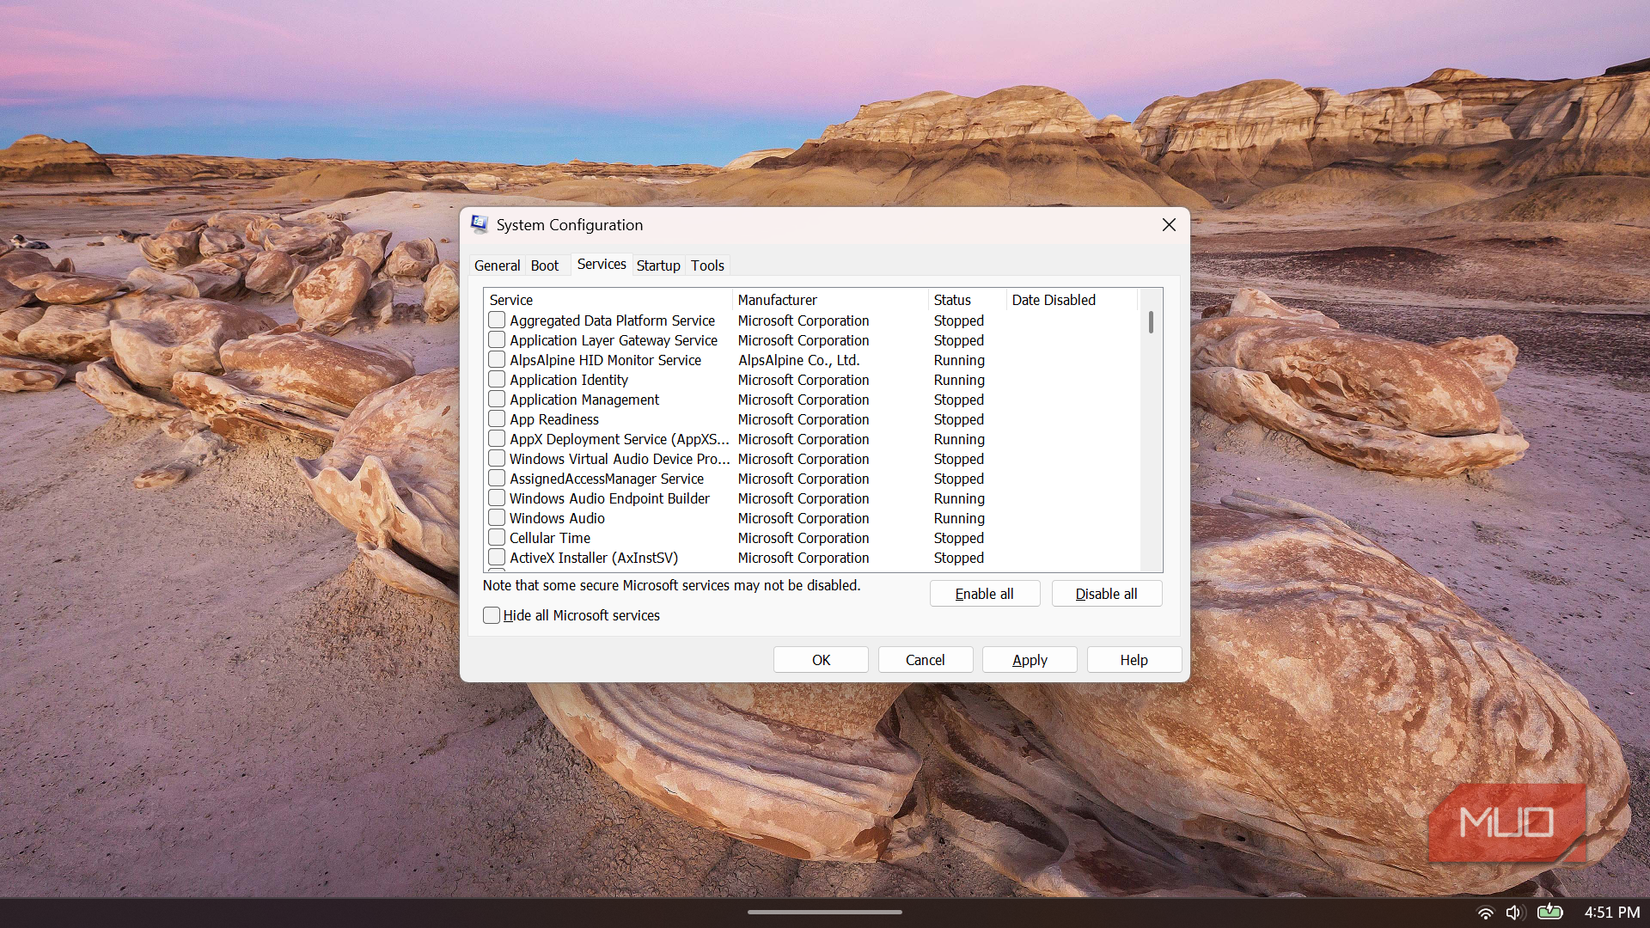1650x928 pixels.
Task: Click the Enable all button
Action: (x=984, y=593)
